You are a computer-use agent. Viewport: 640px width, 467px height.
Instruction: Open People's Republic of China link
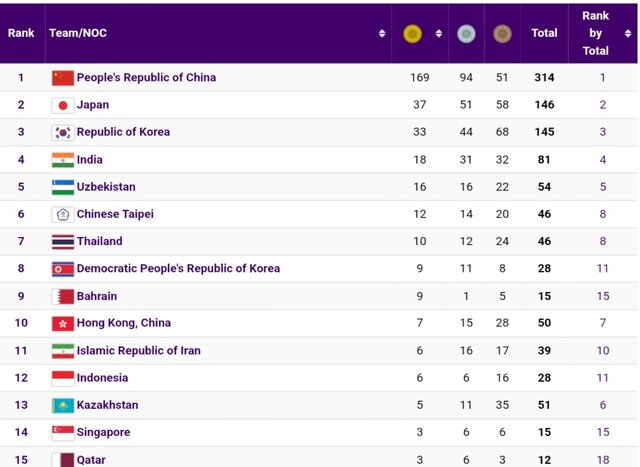click(x=146, y=78)
